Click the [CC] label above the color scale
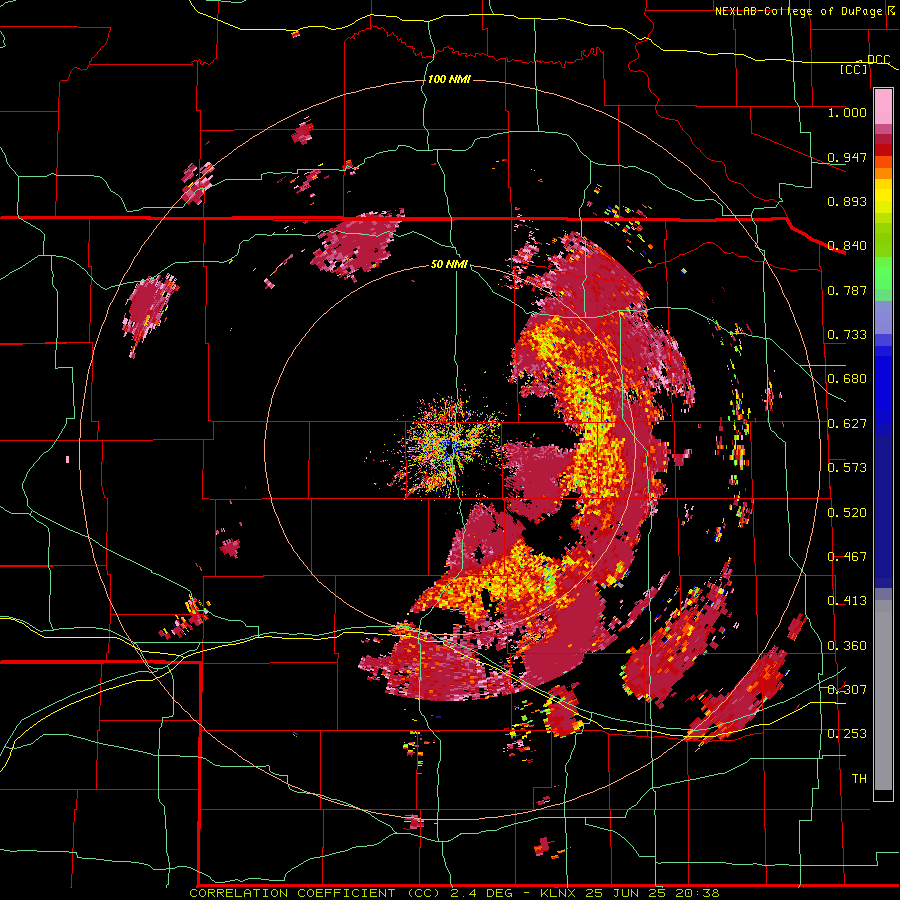The width and height of the screenshot is (900, 900). tap(854, 69)
